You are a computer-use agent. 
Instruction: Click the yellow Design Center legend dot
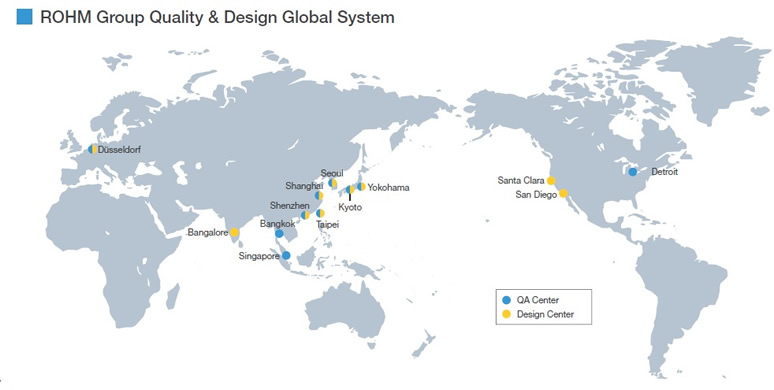(506, 314)
